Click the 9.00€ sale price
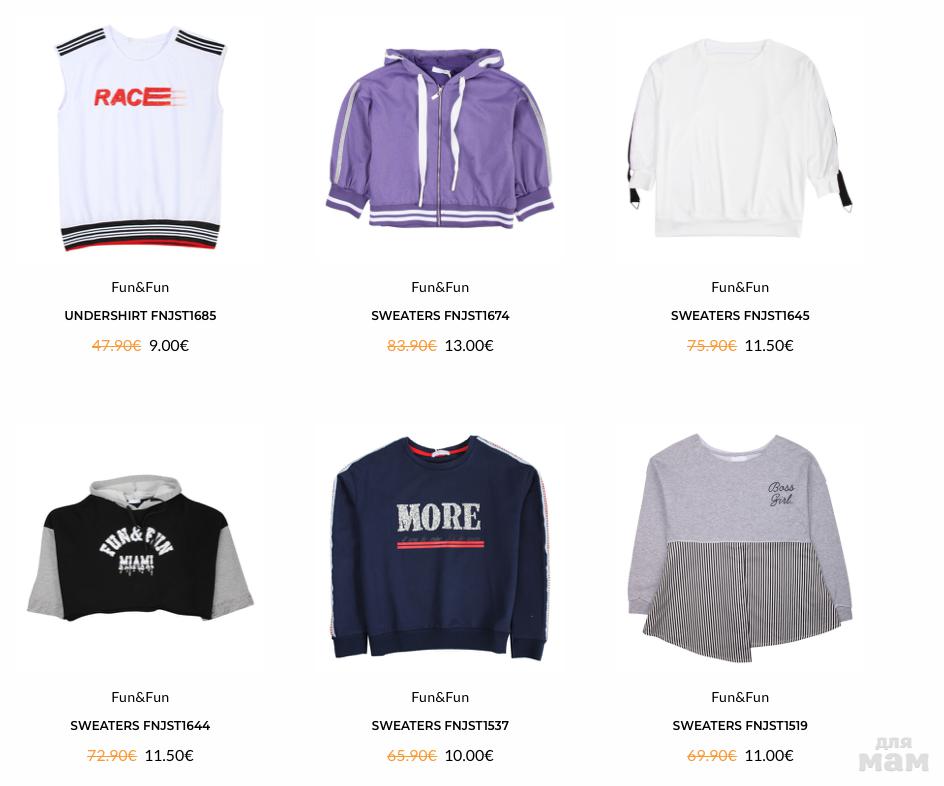The image size is (944, 786). (x=169, y=345)
